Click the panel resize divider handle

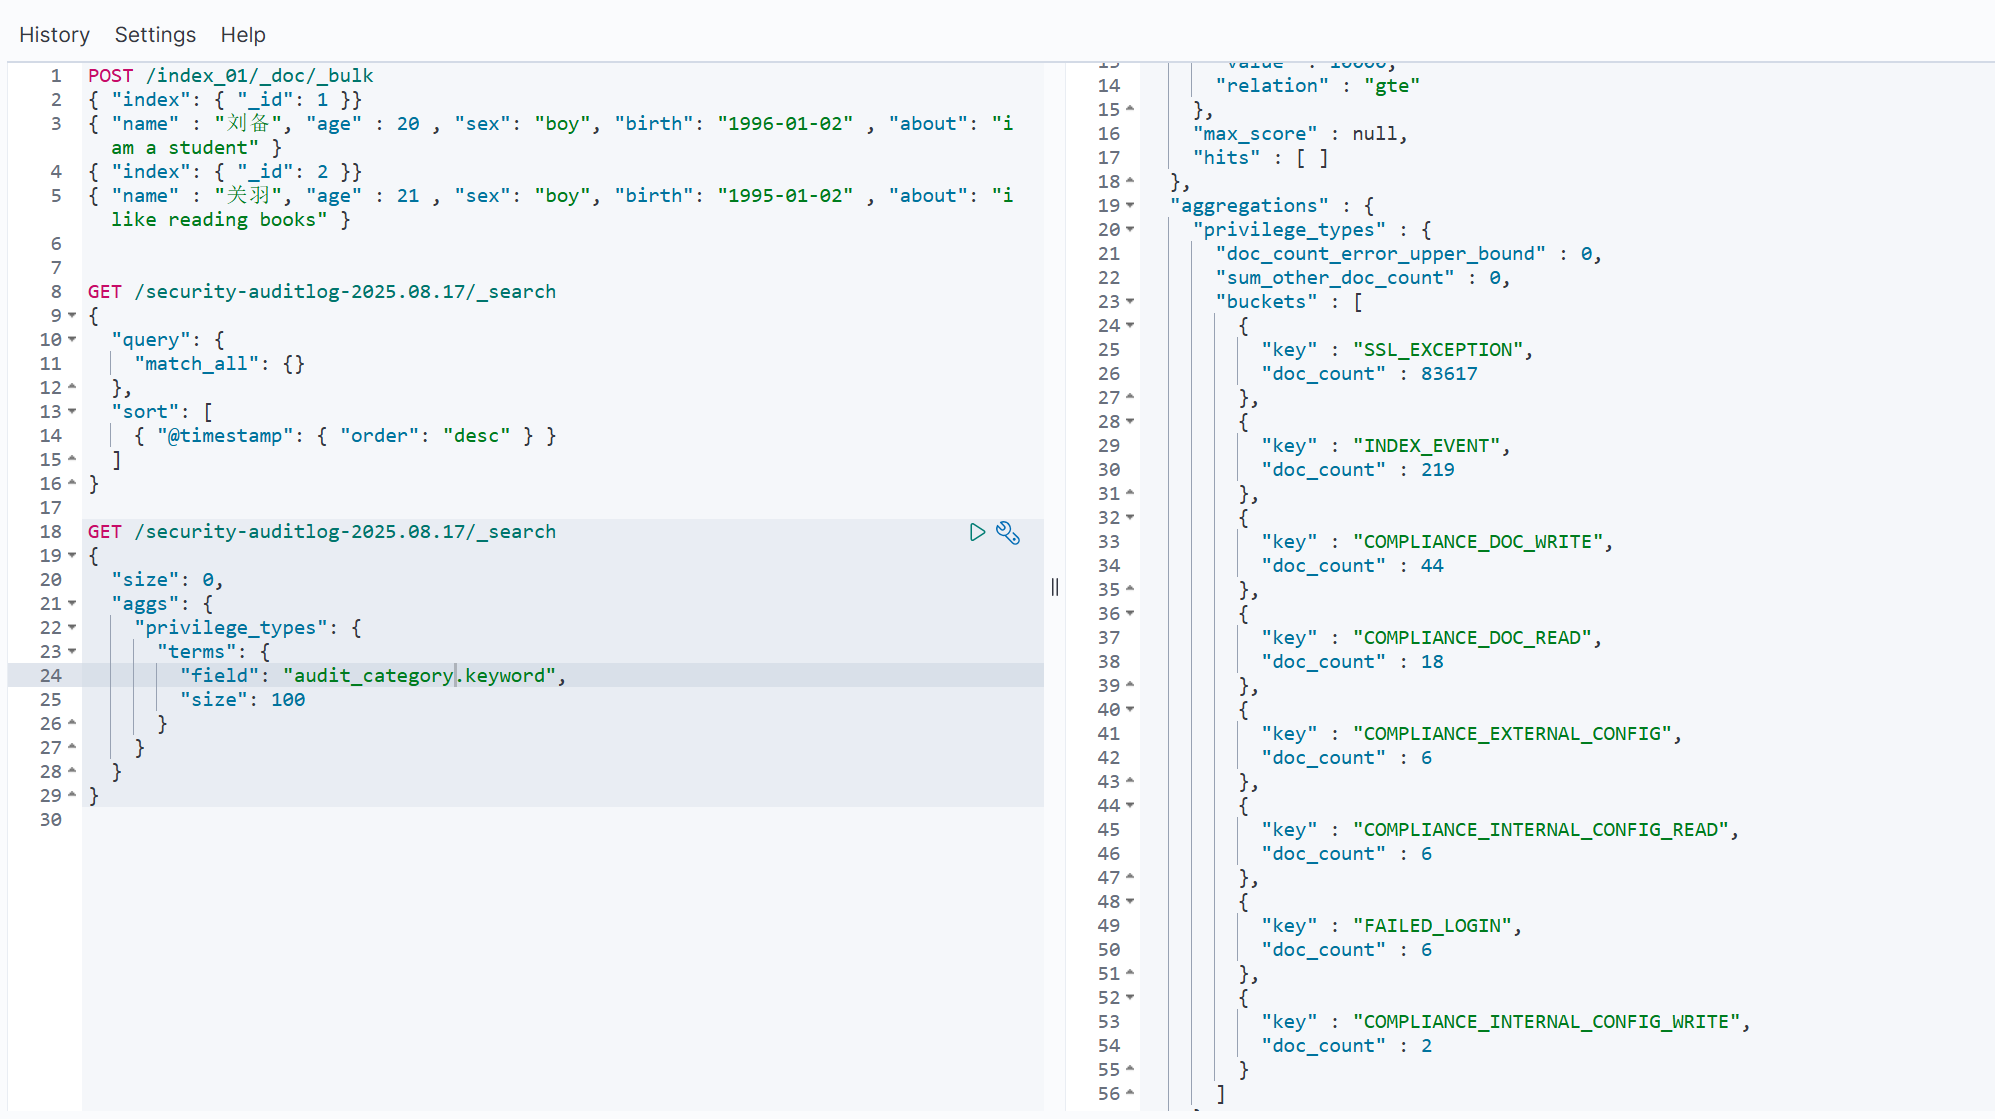[x=1054, y=587]
